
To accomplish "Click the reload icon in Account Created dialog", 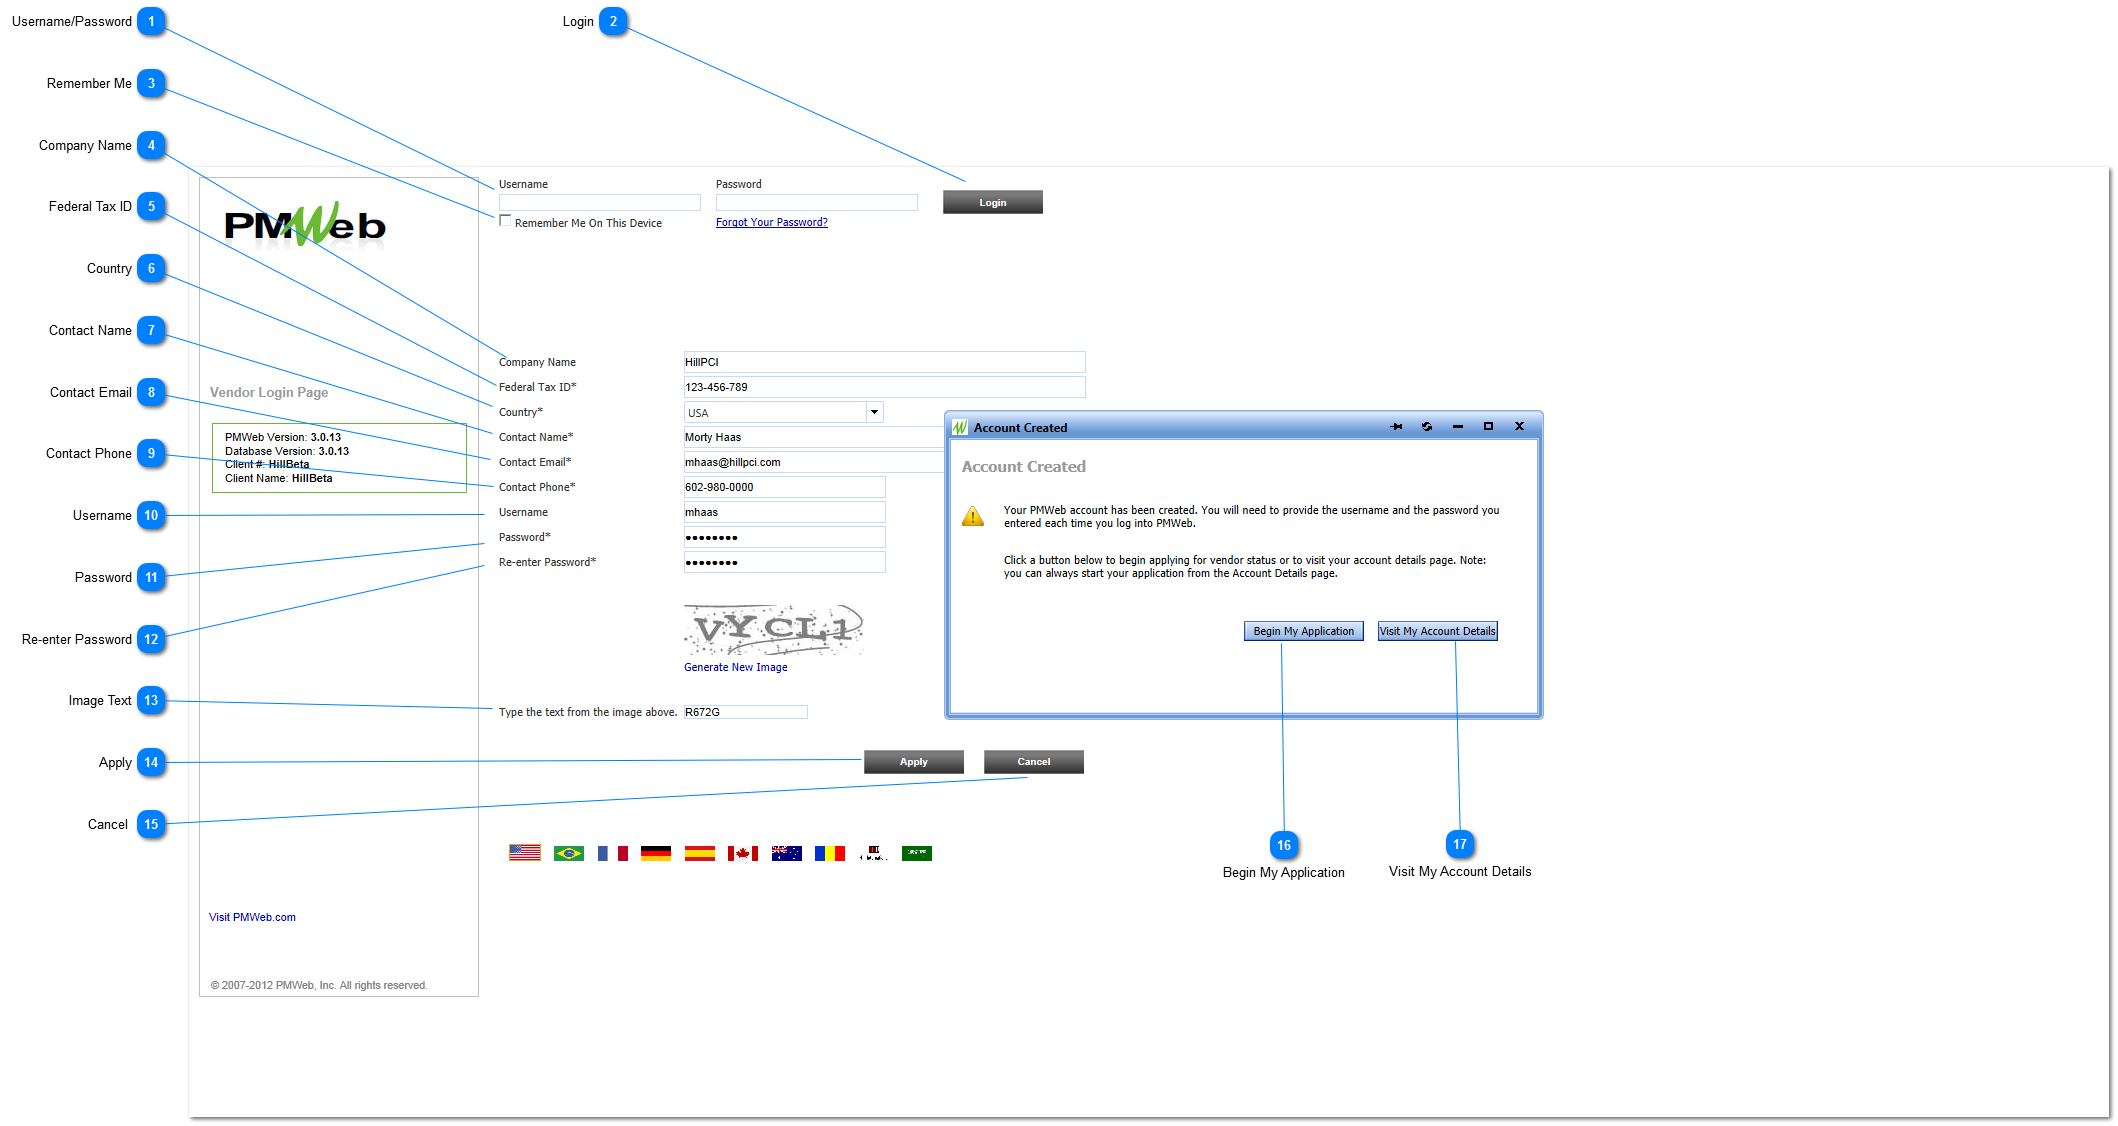I will 1427,427.
